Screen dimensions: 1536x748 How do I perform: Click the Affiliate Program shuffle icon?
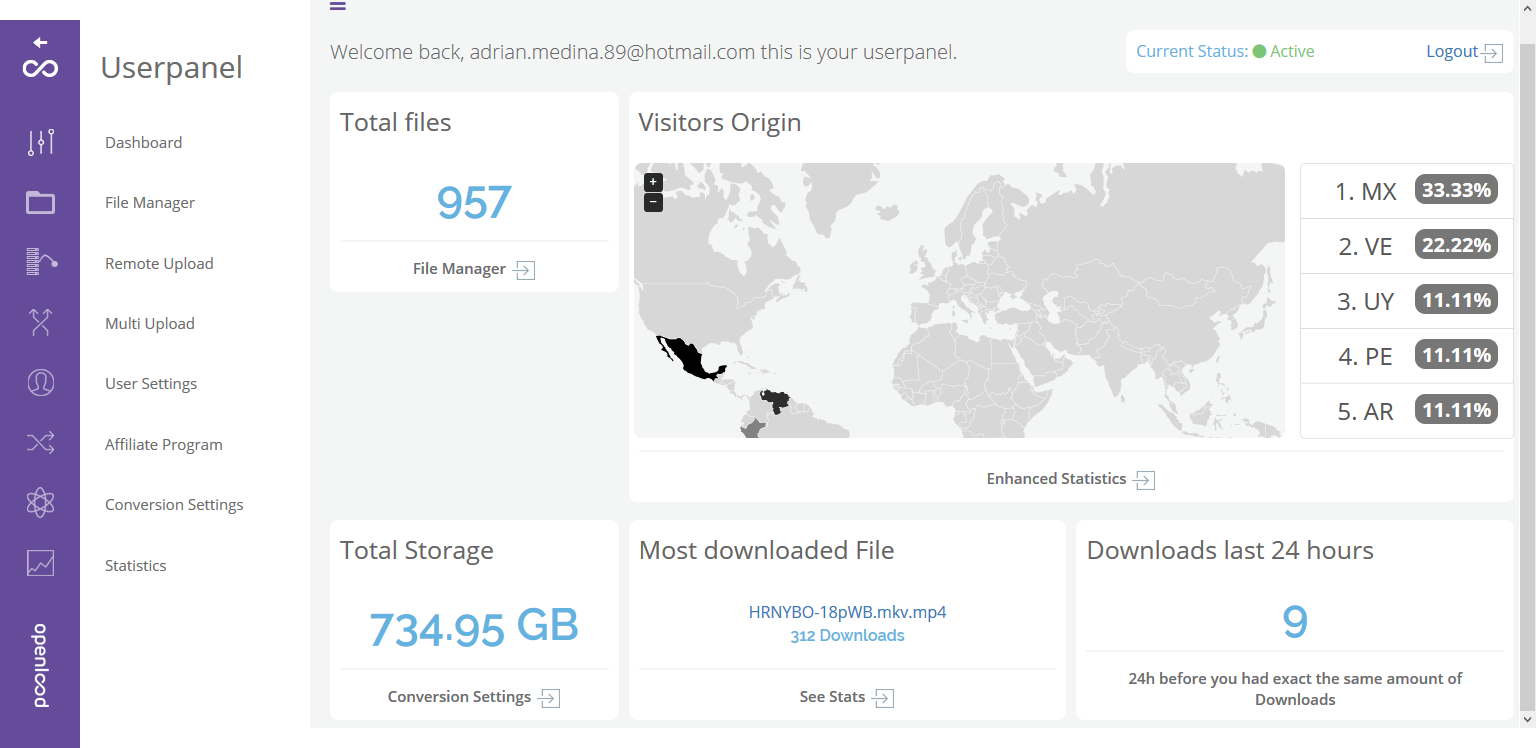pos(40,443)
